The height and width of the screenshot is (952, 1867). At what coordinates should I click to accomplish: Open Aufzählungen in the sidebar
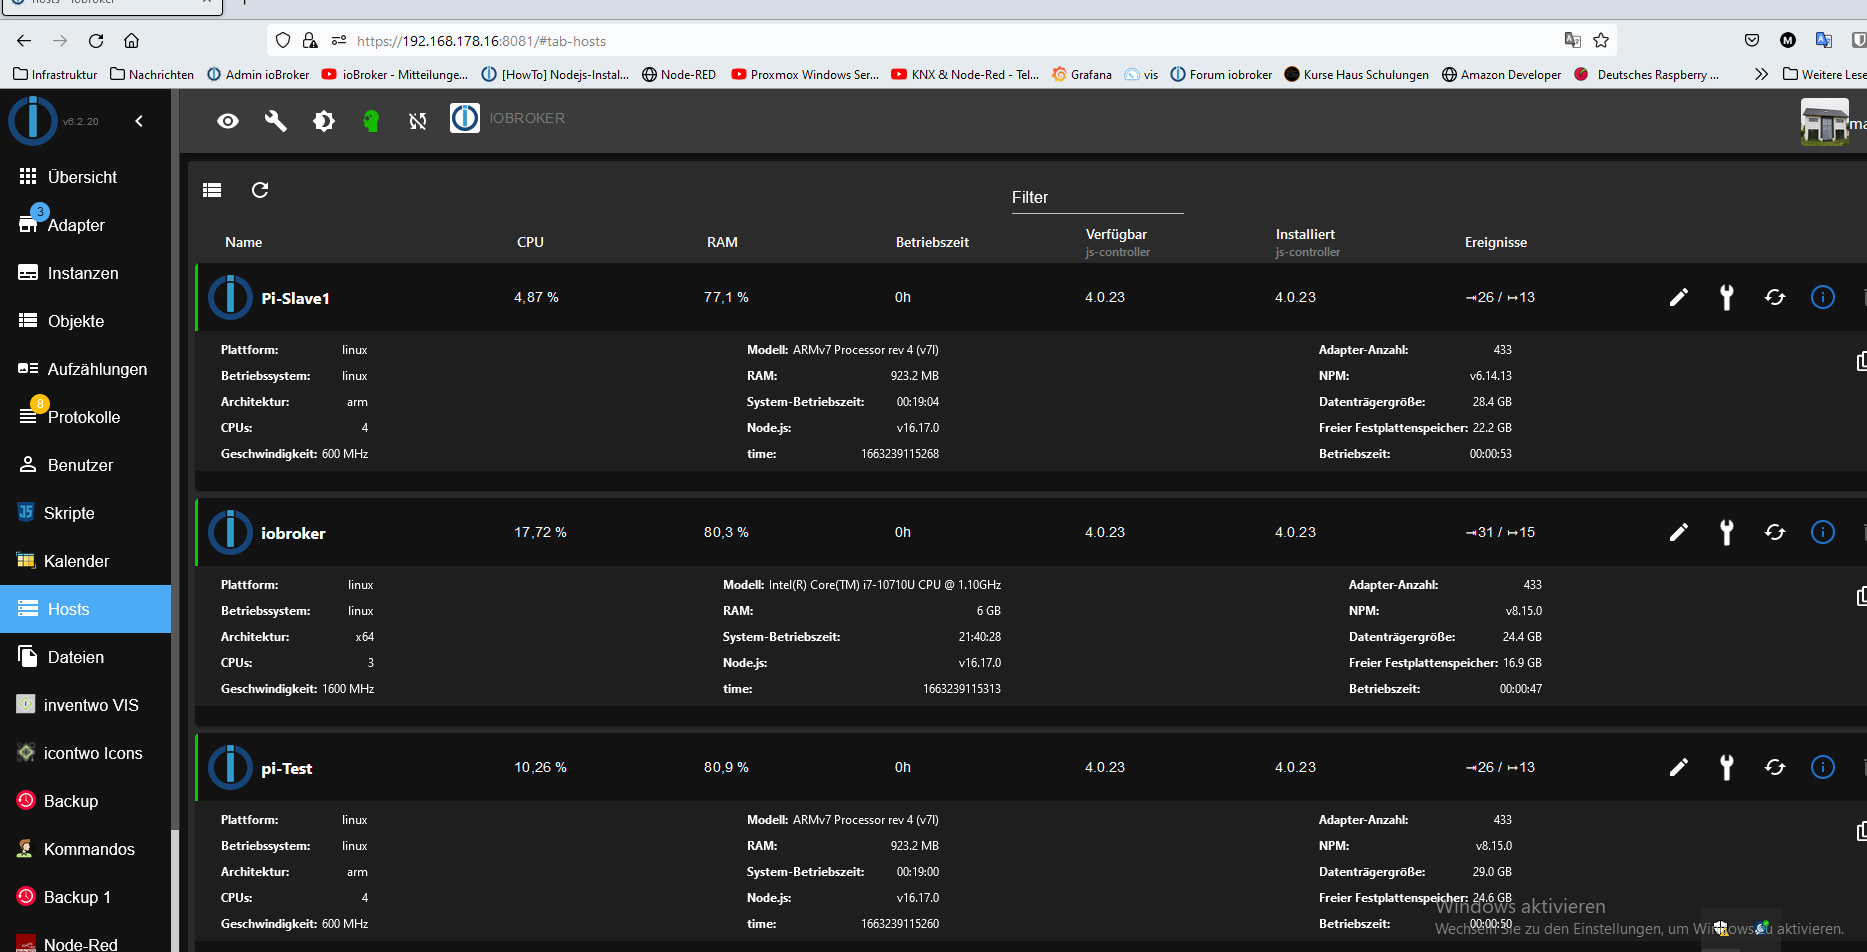click(x=85, y=369)
